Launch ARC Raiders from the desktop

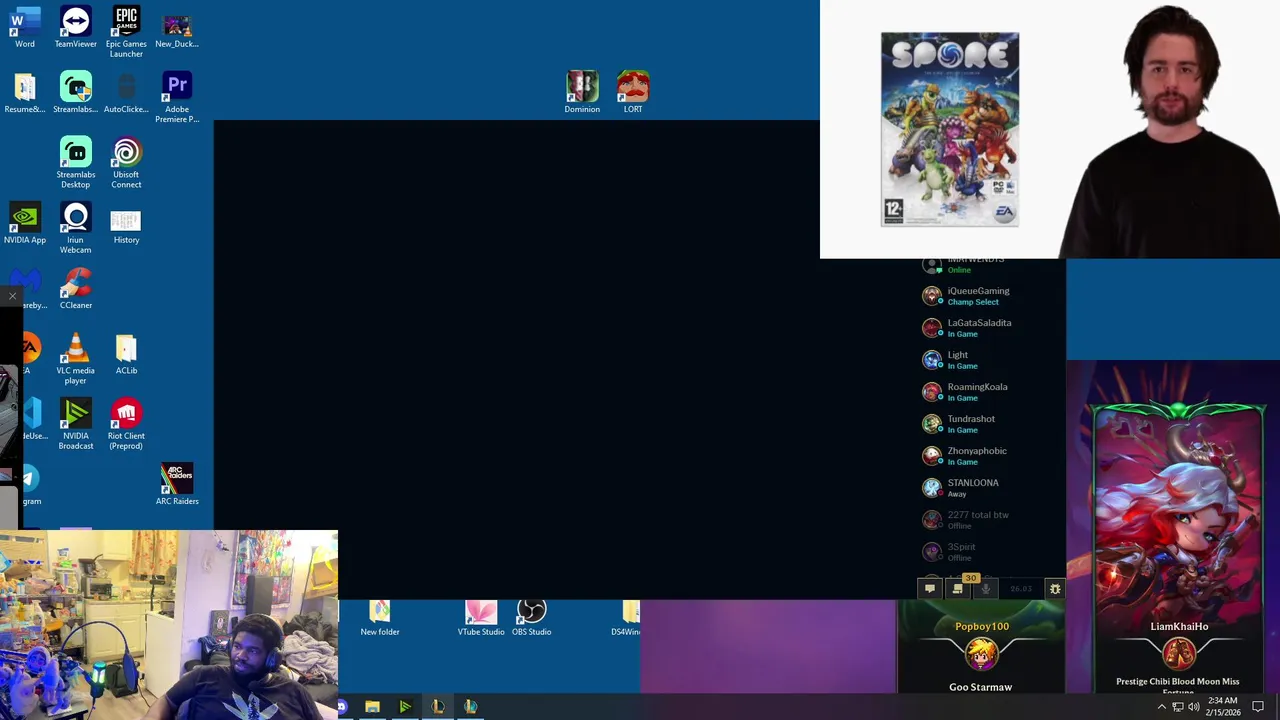tap(177, 485)
